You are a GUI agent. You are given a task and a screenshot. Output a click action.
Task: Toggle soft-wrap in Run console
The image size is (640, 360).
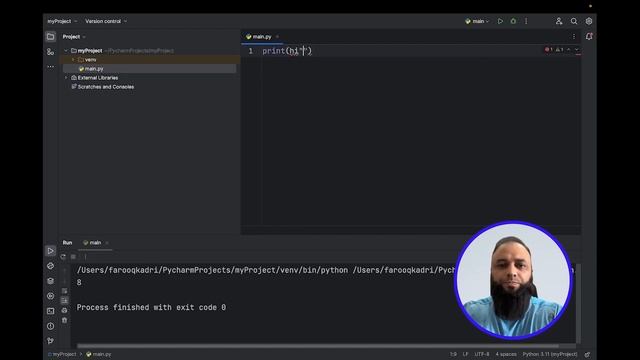pos(64,291)
